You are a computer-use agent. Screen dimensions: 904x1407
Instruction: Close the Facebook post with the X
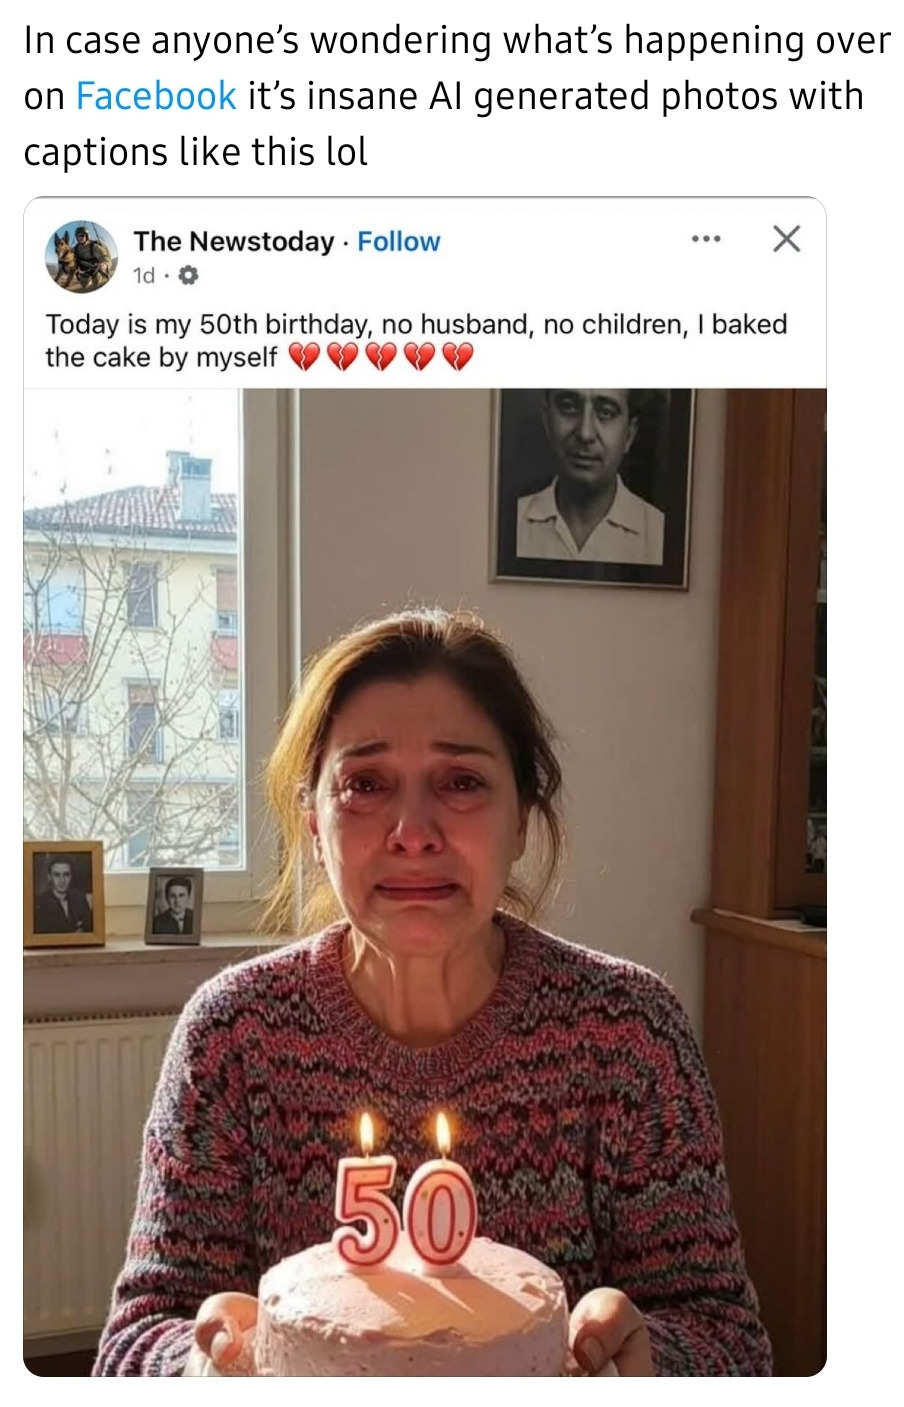pyautogui.click(x=787, y=239)
